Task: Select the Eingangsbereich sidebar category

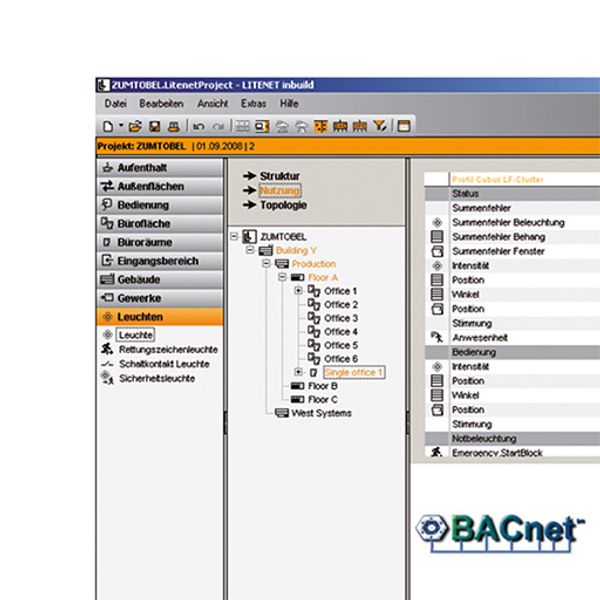Action: coord(160,261)
